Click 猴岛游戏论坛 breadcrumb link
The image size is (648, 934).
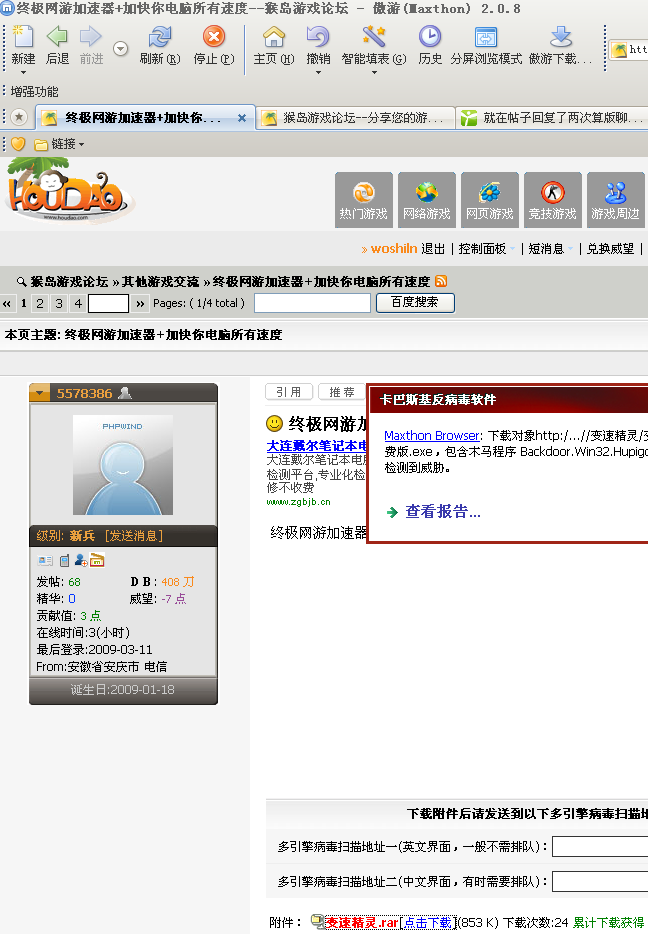[x=69, y=281]
